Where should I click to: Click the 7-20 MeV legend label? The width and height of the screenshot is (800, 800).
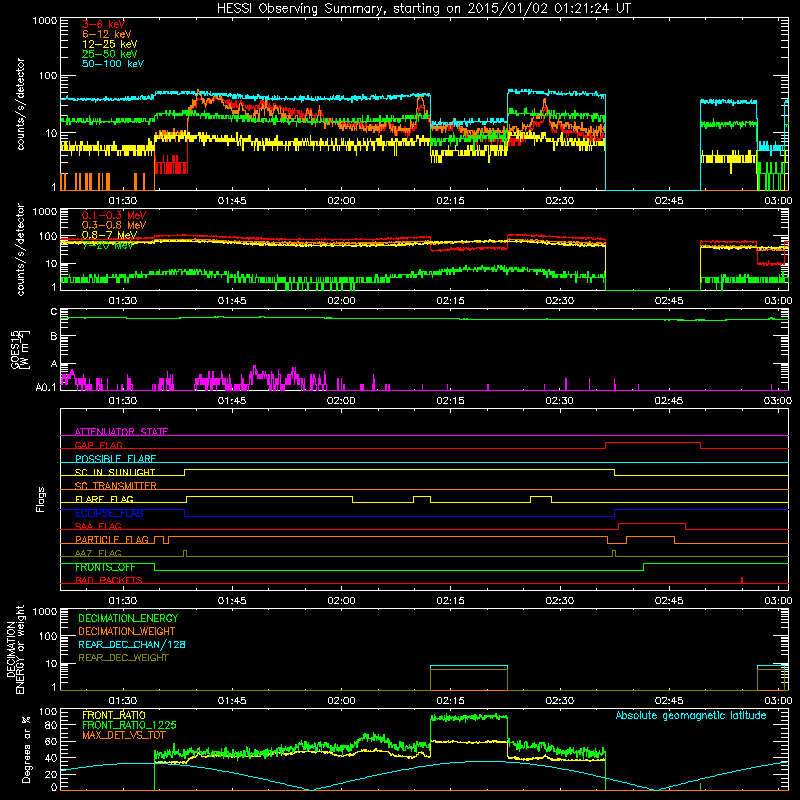coord(107,245)
